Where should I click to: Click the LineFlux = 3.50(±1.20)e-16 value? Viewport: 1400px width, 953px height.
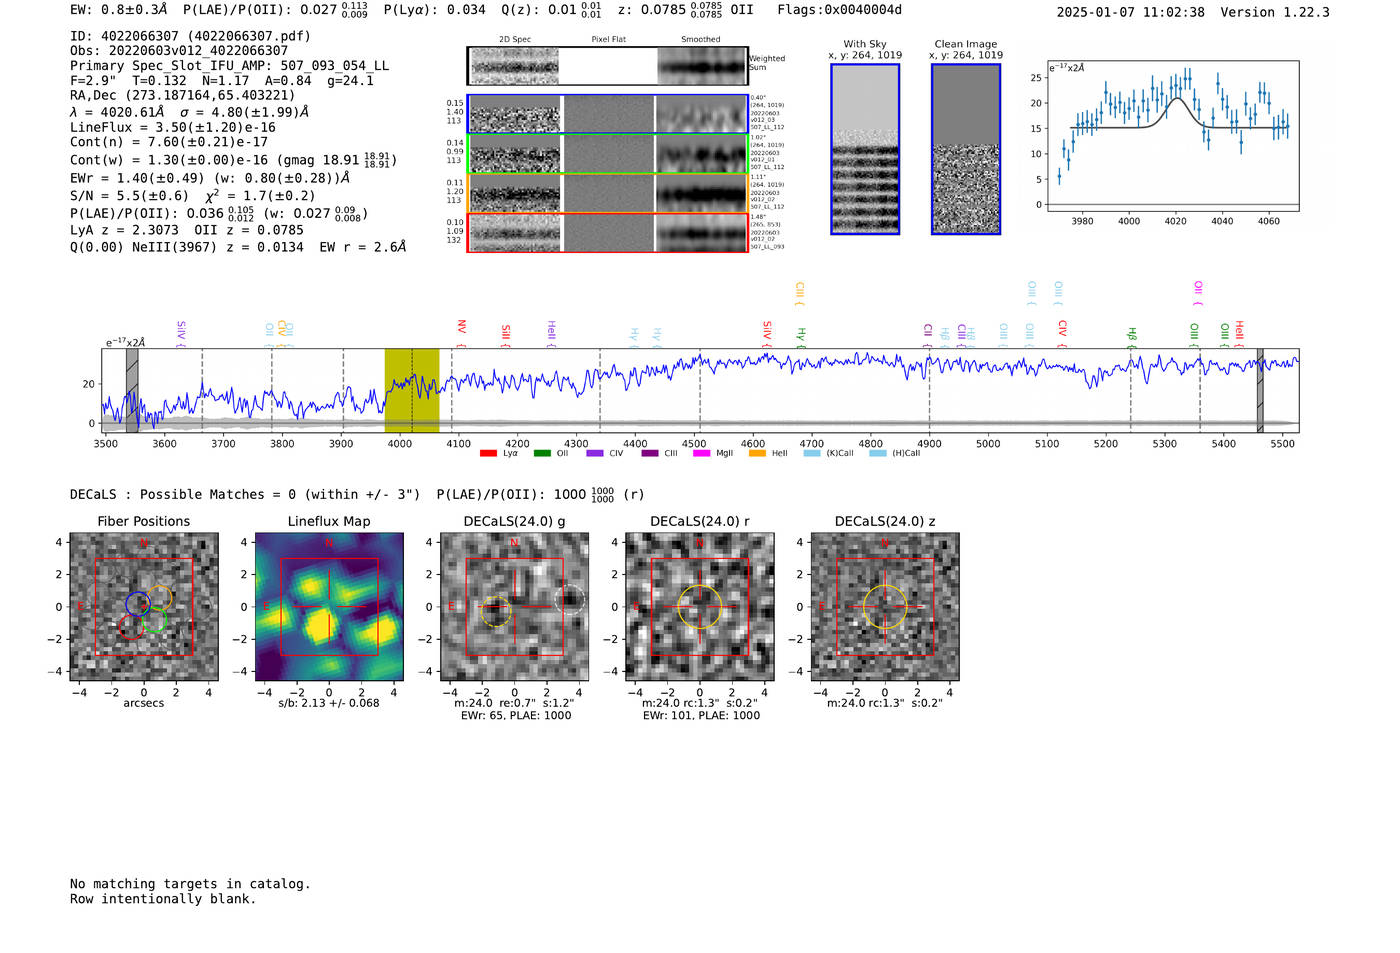(x=173, y=128)
